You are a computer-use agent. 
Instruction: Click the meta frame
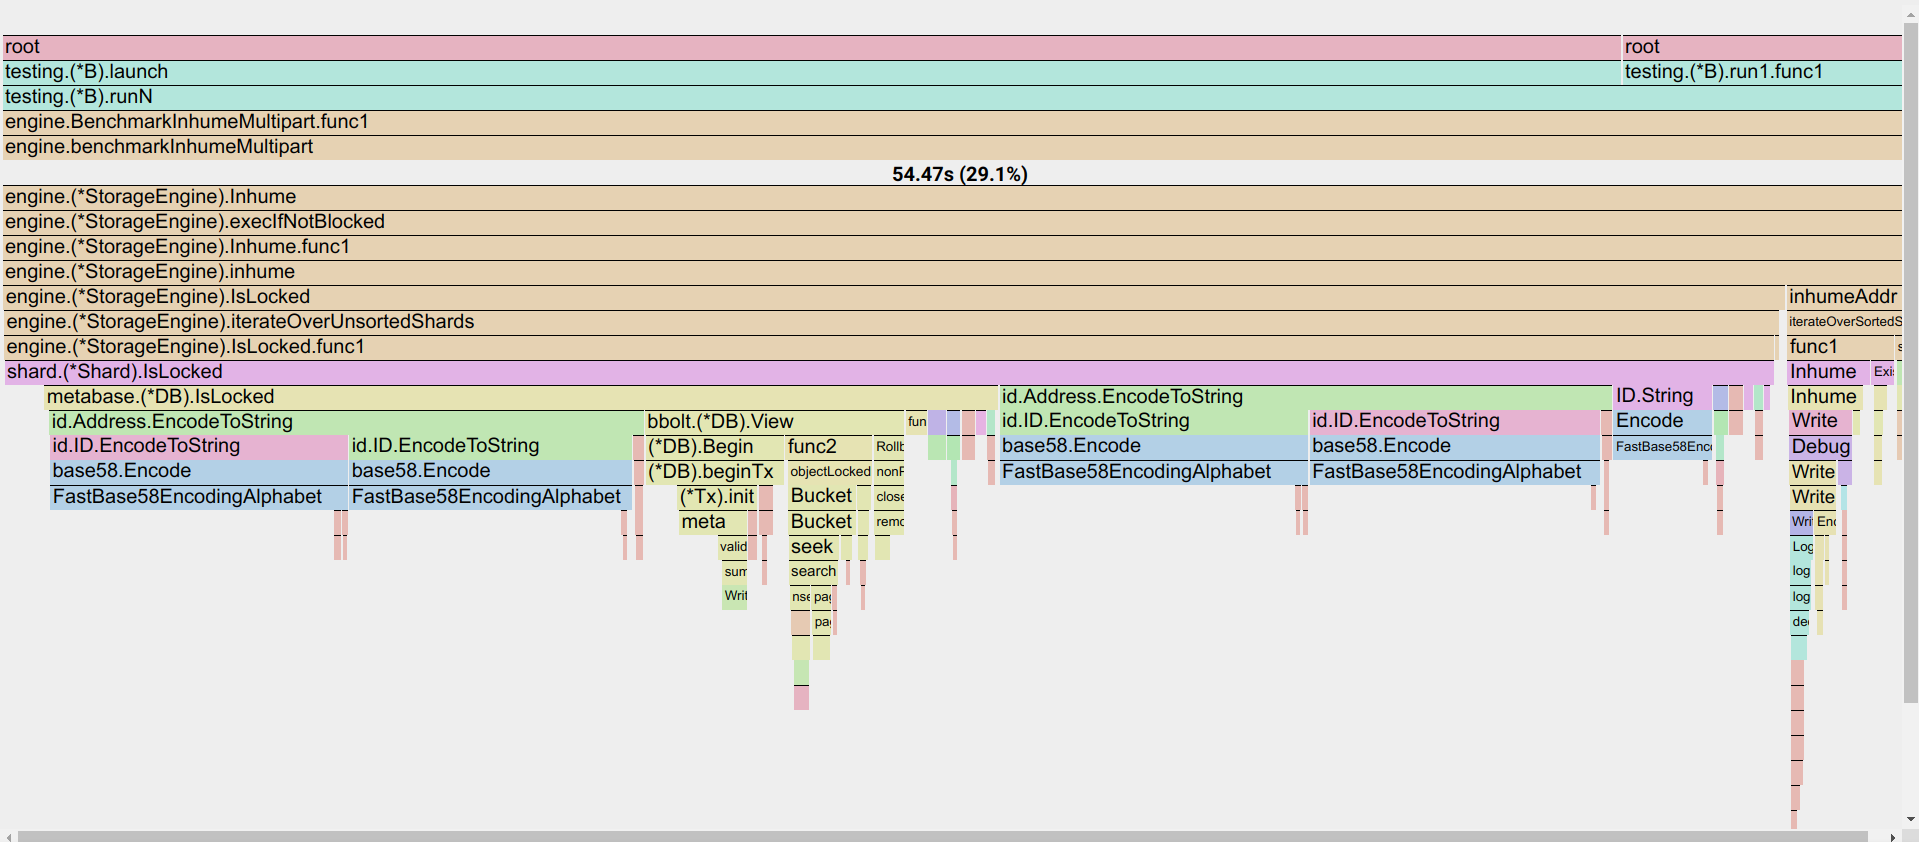(x=713, y=522)
